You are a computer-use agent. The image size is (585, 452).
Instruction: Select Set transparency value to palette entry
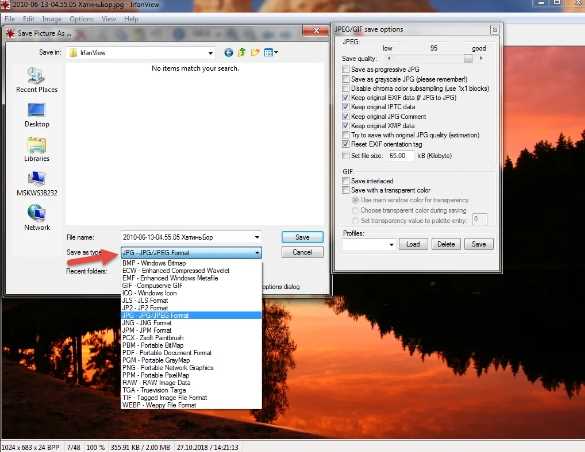[356, 220]
